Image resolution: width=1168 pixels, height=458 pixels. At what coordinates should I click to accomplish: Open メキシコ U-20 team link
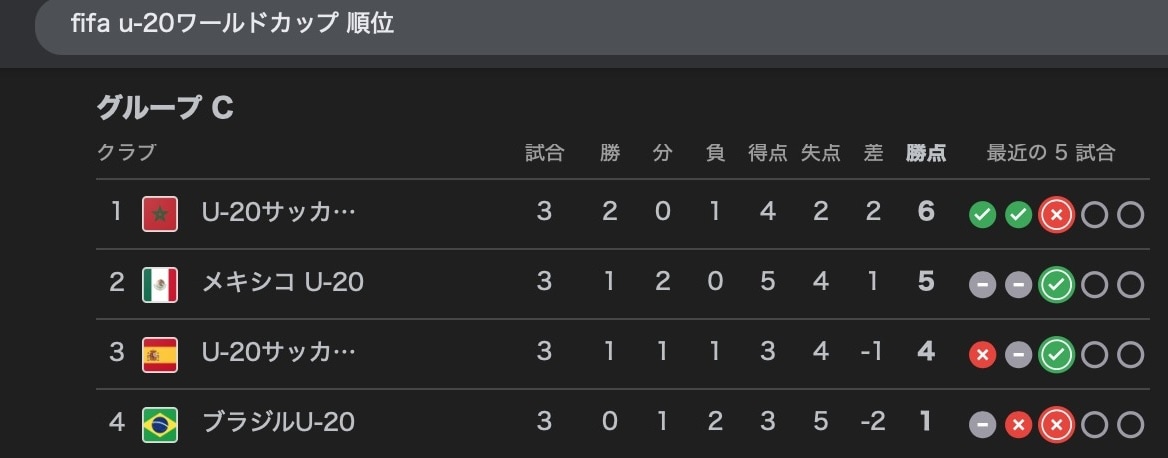pyautogui.click(x=282, y=284)
